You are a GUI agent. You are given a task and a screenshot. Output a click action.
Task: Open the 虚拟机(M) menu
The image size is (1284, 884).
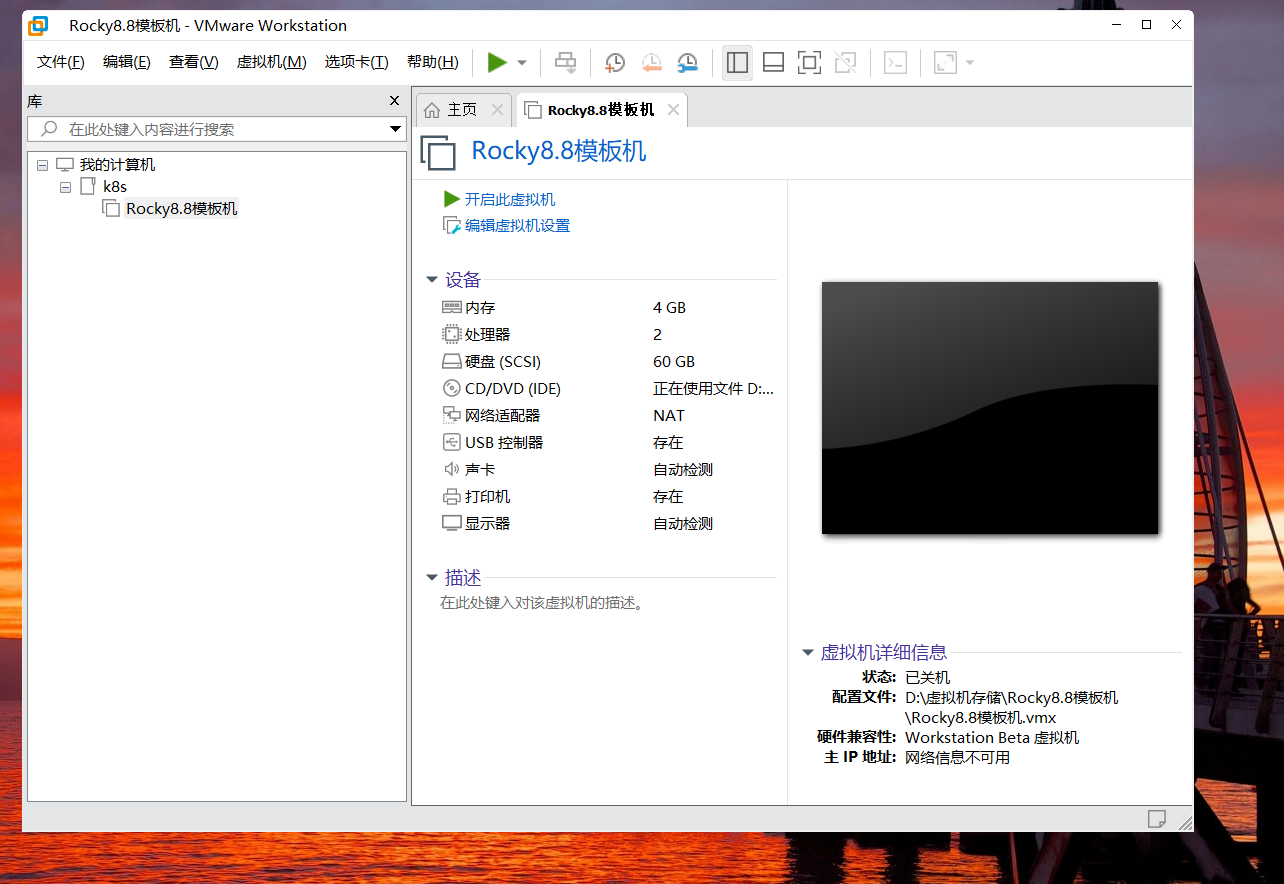272,62
